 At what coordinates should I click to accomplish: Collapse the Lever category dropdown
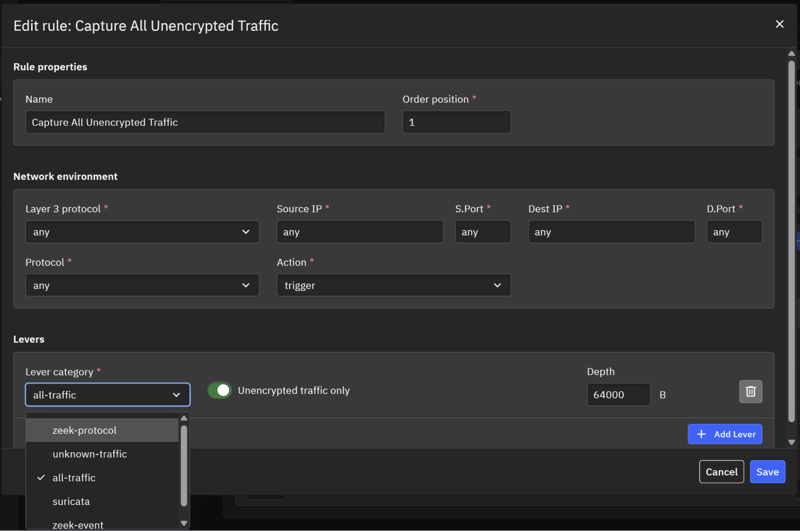(107, 395)
